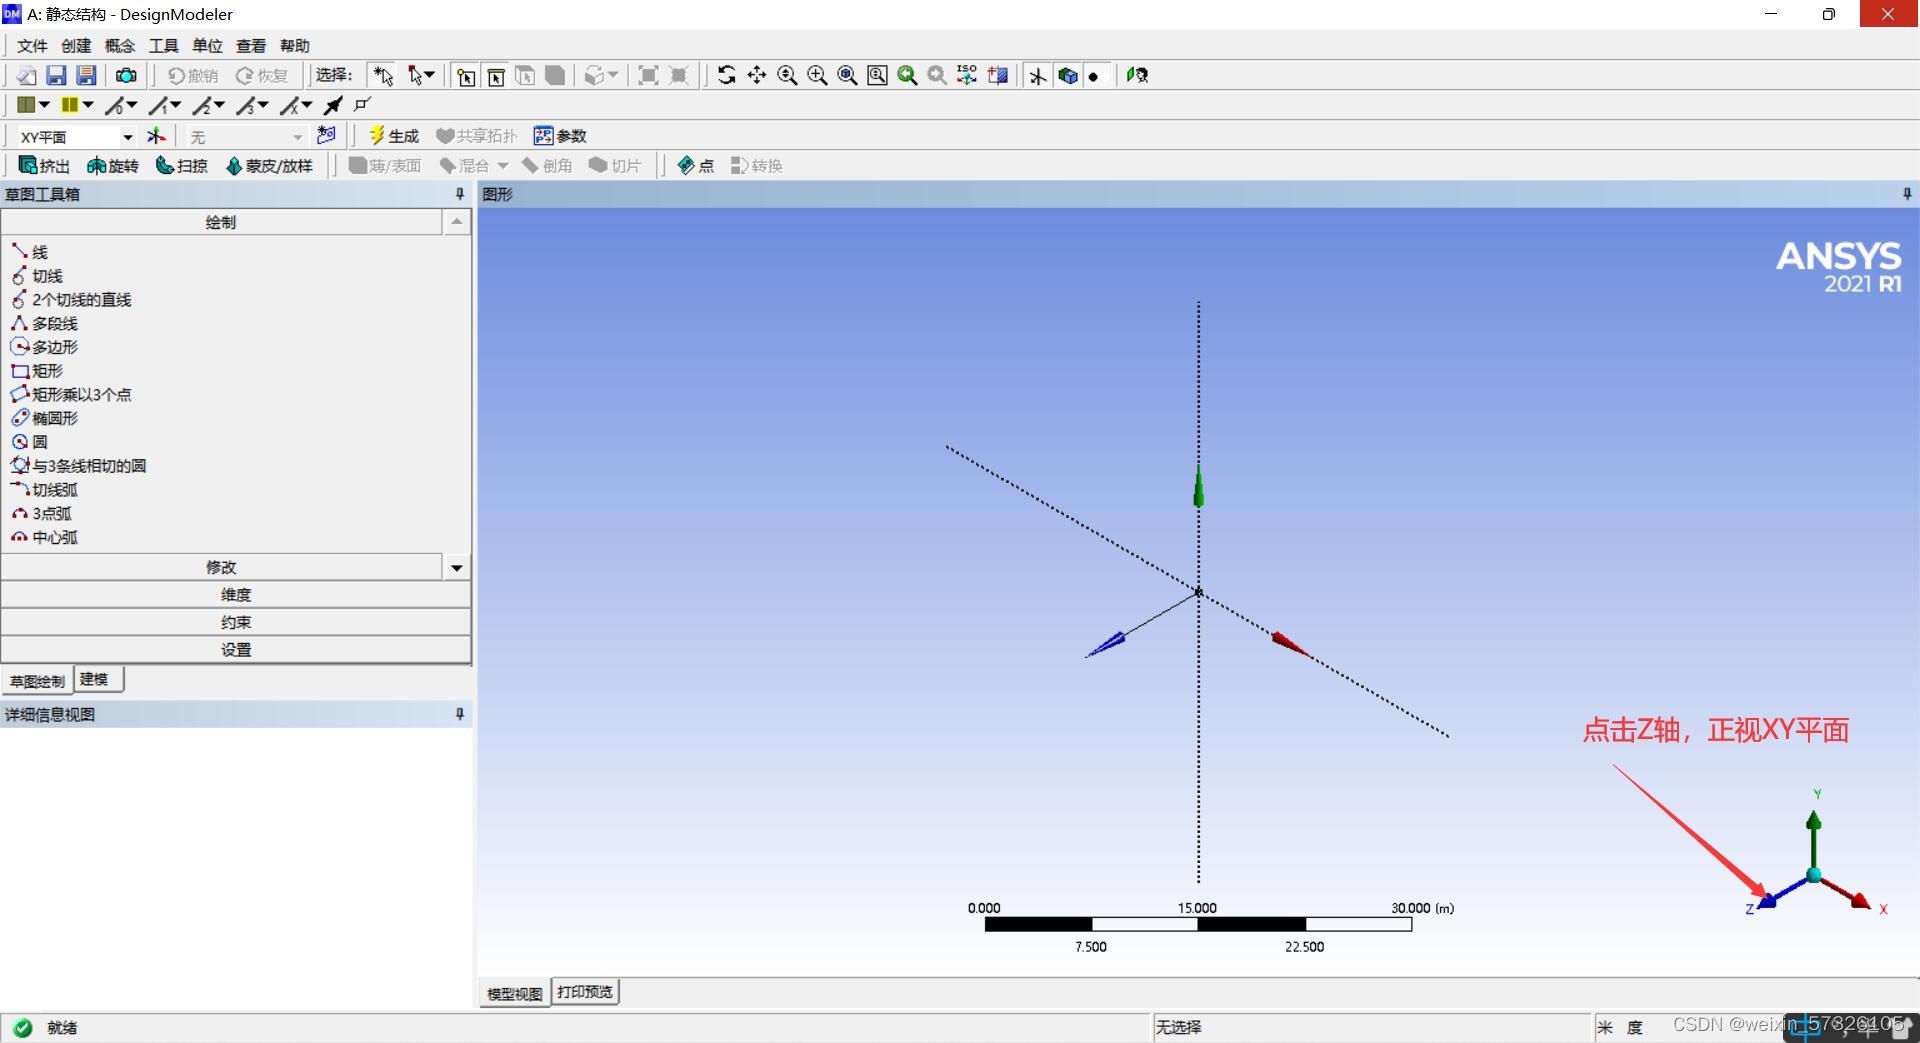Activate the pan view tool
This screenshot has width=1920, height=1043.
point(757,76)
